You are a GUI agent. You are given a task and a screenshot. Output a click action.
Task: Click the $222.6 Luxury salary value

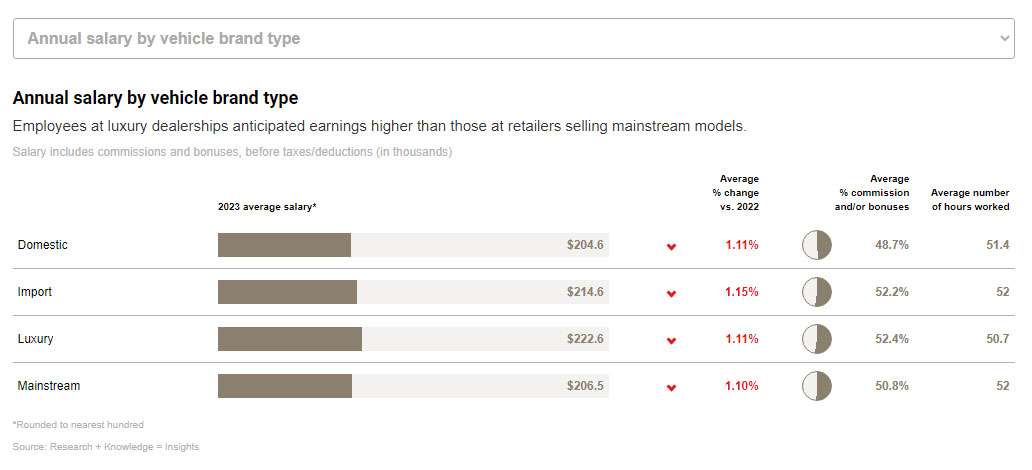[585, 339]
